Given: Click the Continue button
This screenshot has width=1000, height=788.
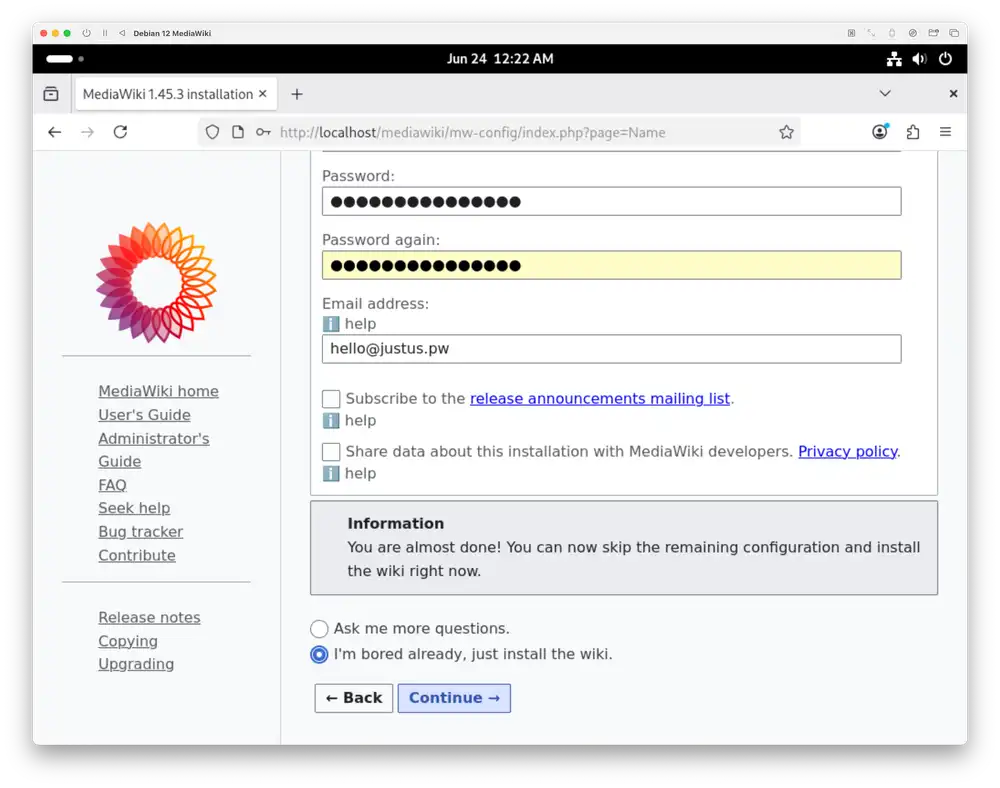Looking at the screenshot, I should (x=454, y=698).
